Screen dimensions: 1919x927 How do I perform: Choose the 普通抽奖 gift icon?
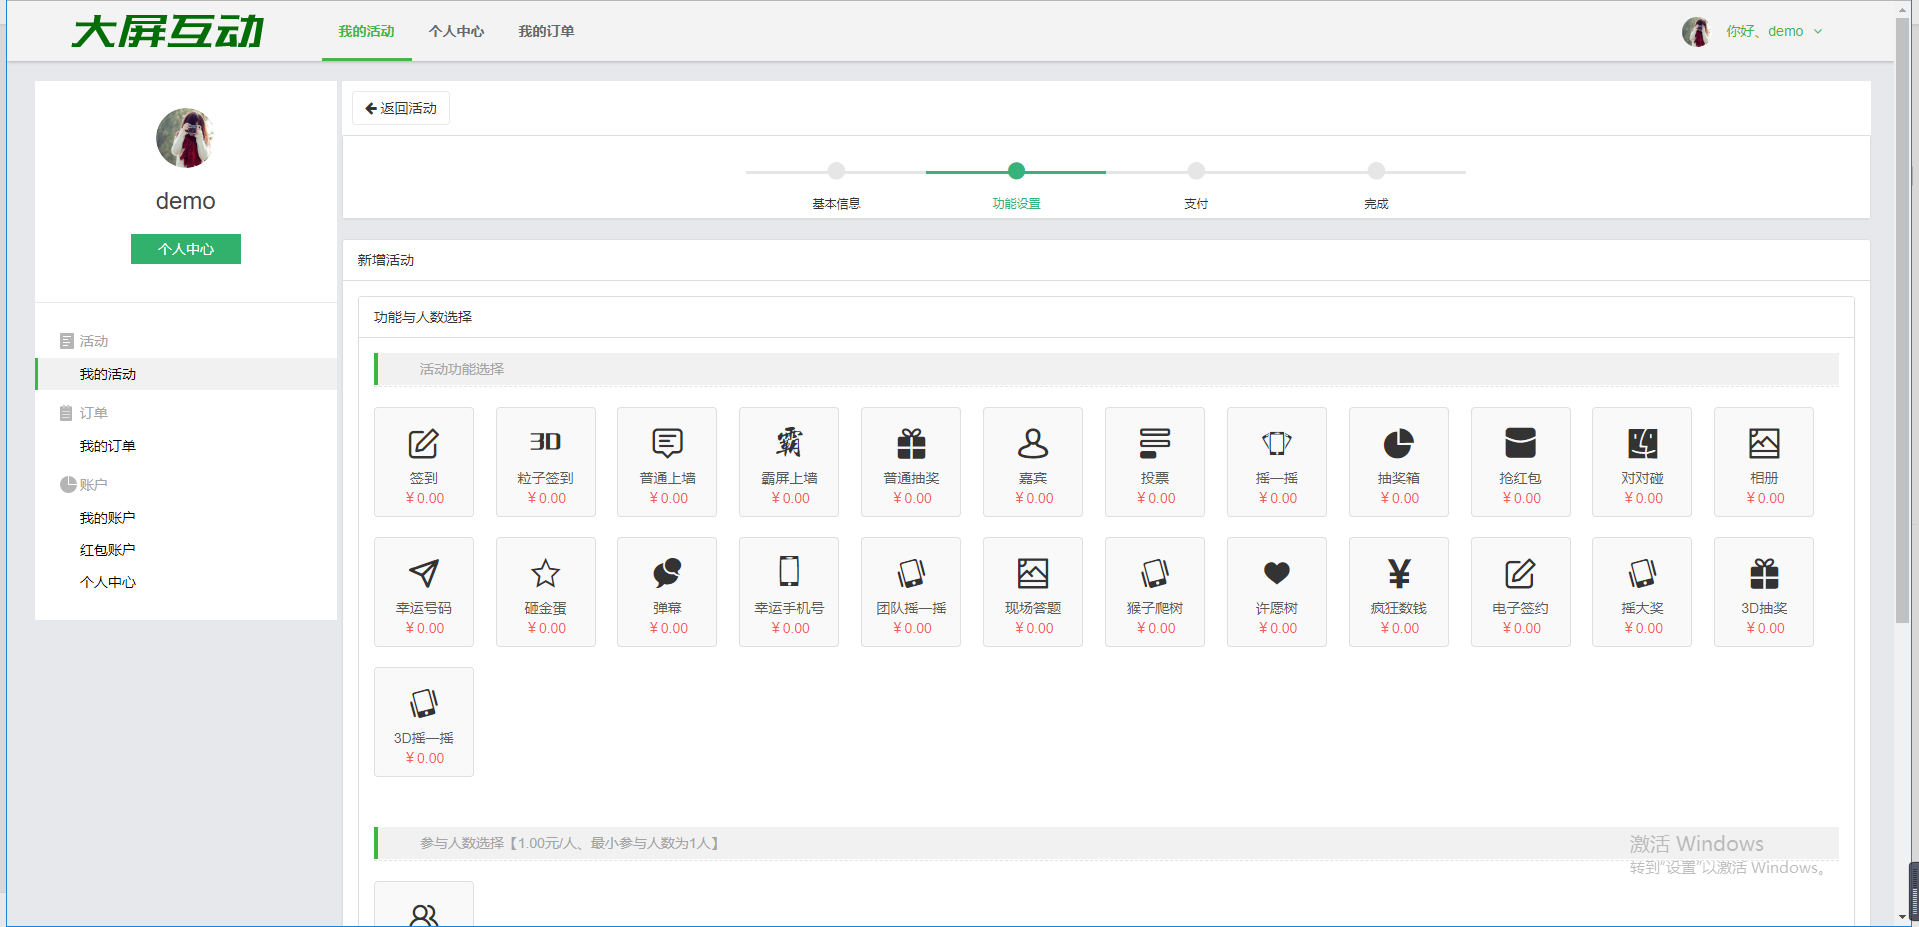click(911, 445)
